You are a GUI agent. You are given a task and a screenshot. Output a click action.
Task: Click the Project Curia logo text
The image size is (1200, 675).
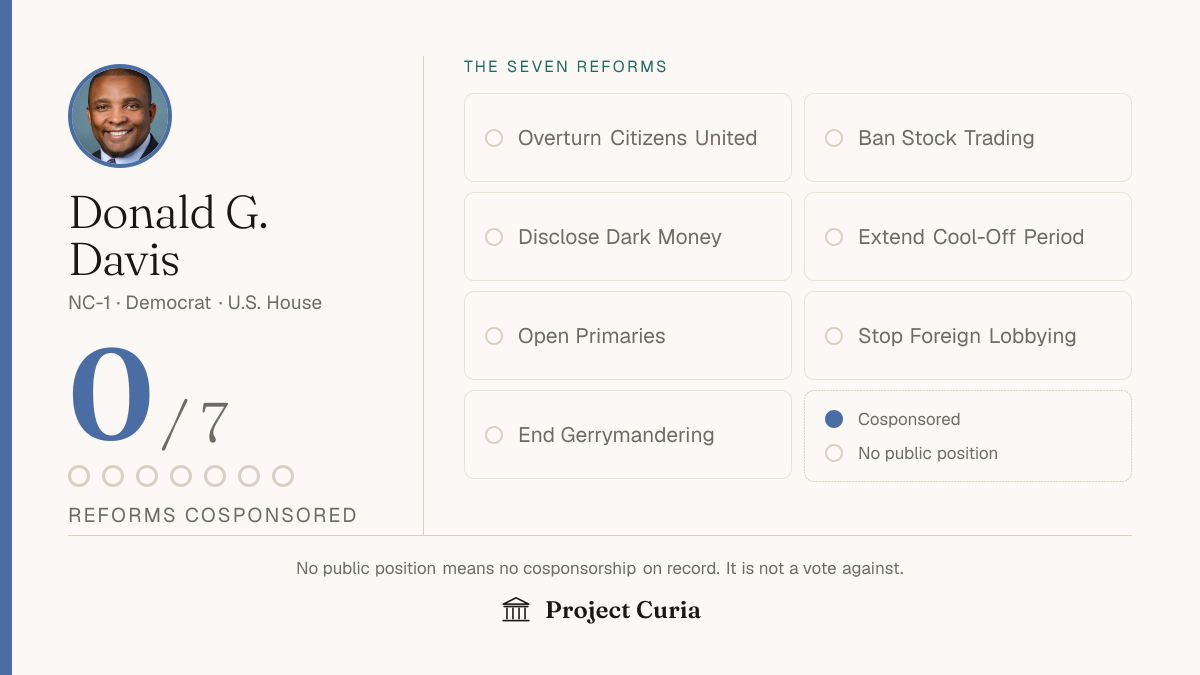coord(623,610)
